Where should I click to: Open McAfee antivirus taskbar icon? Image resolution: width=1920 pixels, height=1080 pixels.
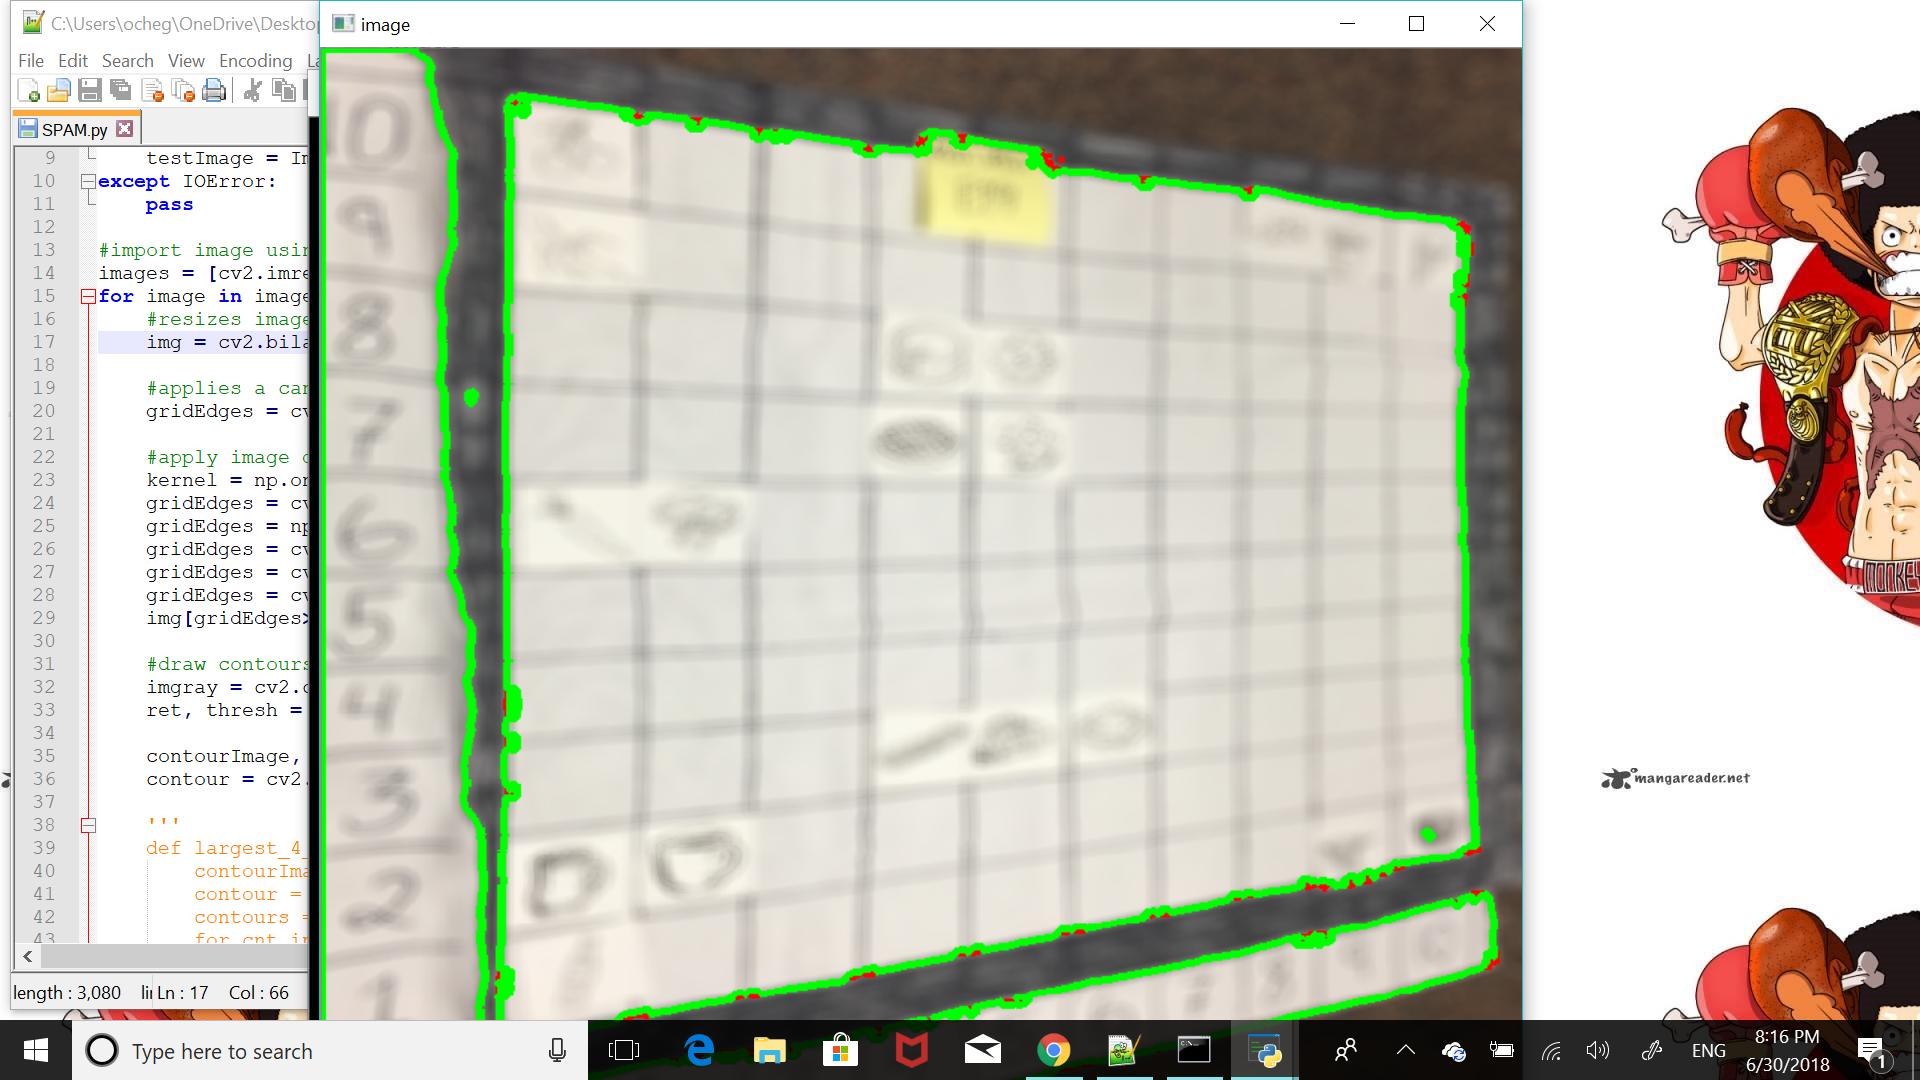click(913, 1050)
